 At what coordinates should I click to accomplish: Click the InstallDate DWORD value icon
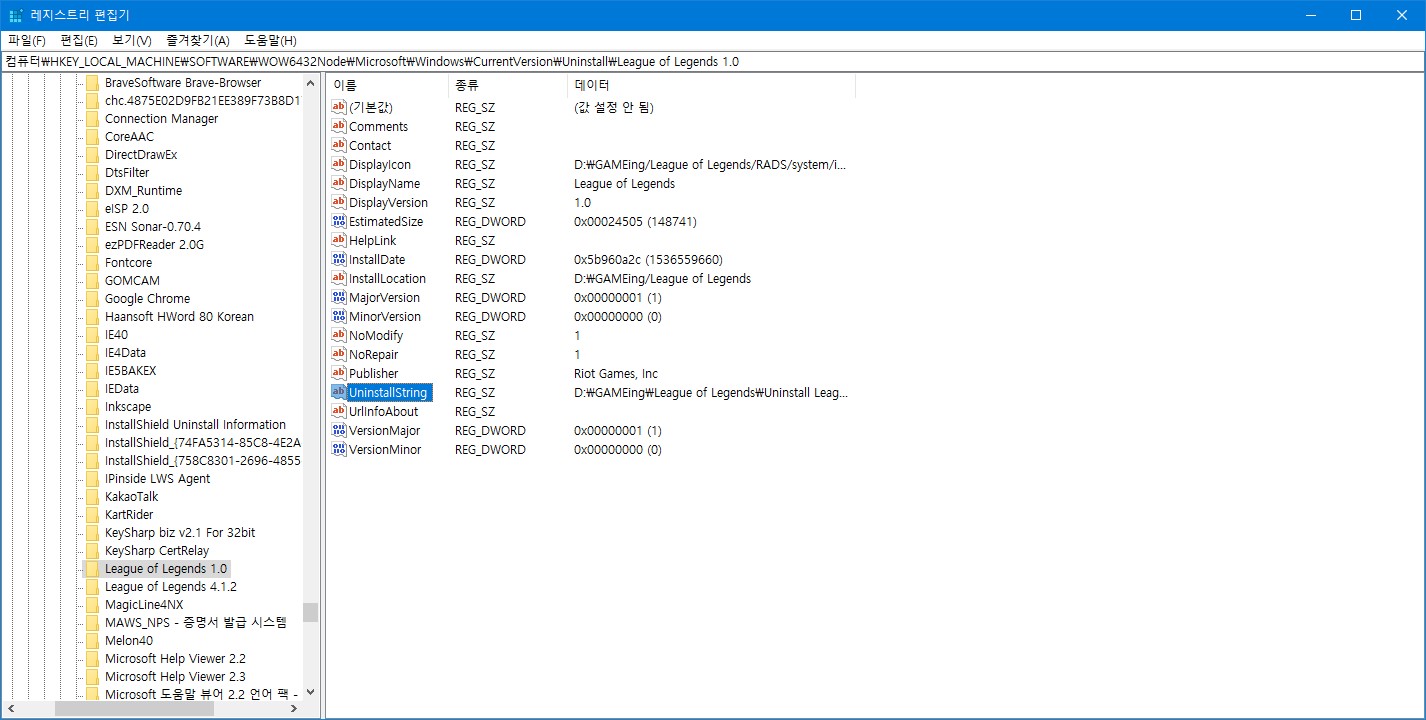339,259
